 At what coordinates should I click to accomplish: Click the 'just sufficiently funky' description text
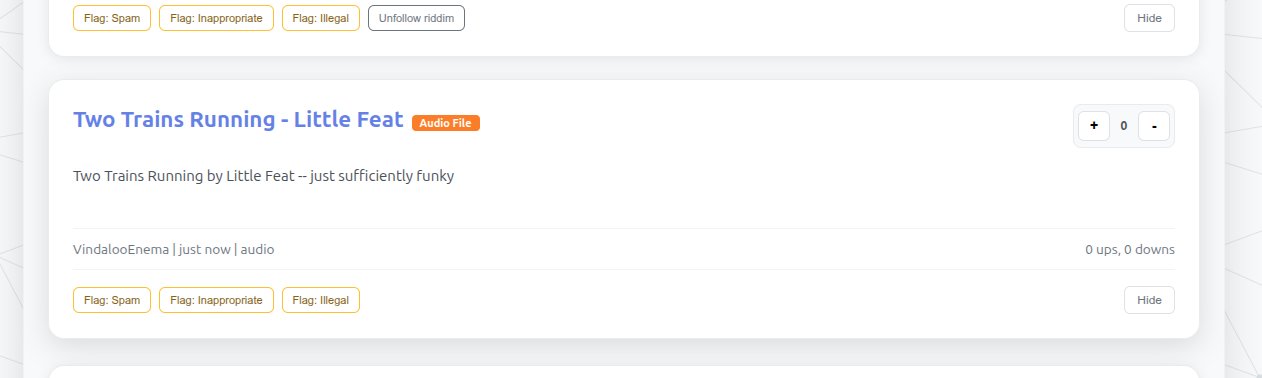point(382,176)
